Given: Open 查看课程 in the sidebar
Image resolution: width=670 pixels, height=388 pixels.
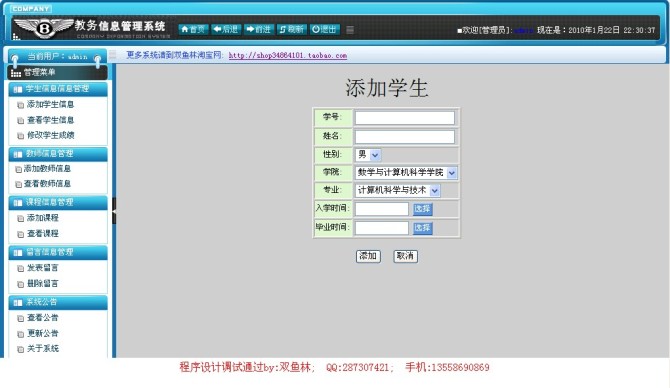Looking at the screenshot, I should [x=43, y=234].
